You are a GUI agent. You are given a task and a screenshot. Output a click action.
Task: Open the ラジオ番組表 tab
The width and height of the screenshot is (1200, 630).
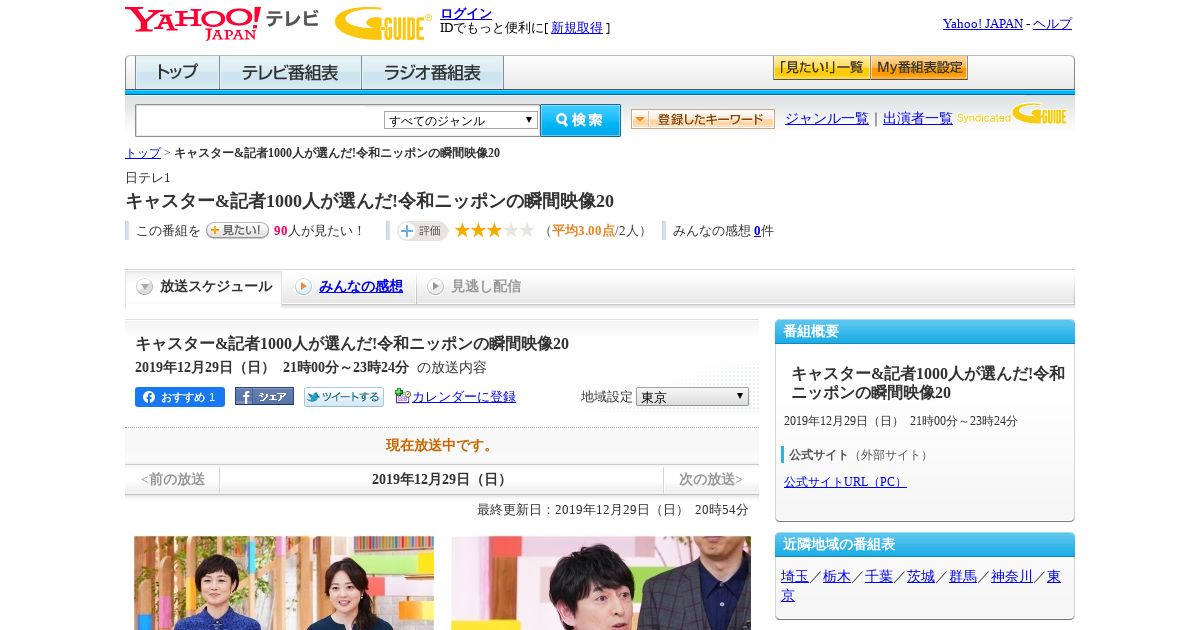tap(432, 73)
